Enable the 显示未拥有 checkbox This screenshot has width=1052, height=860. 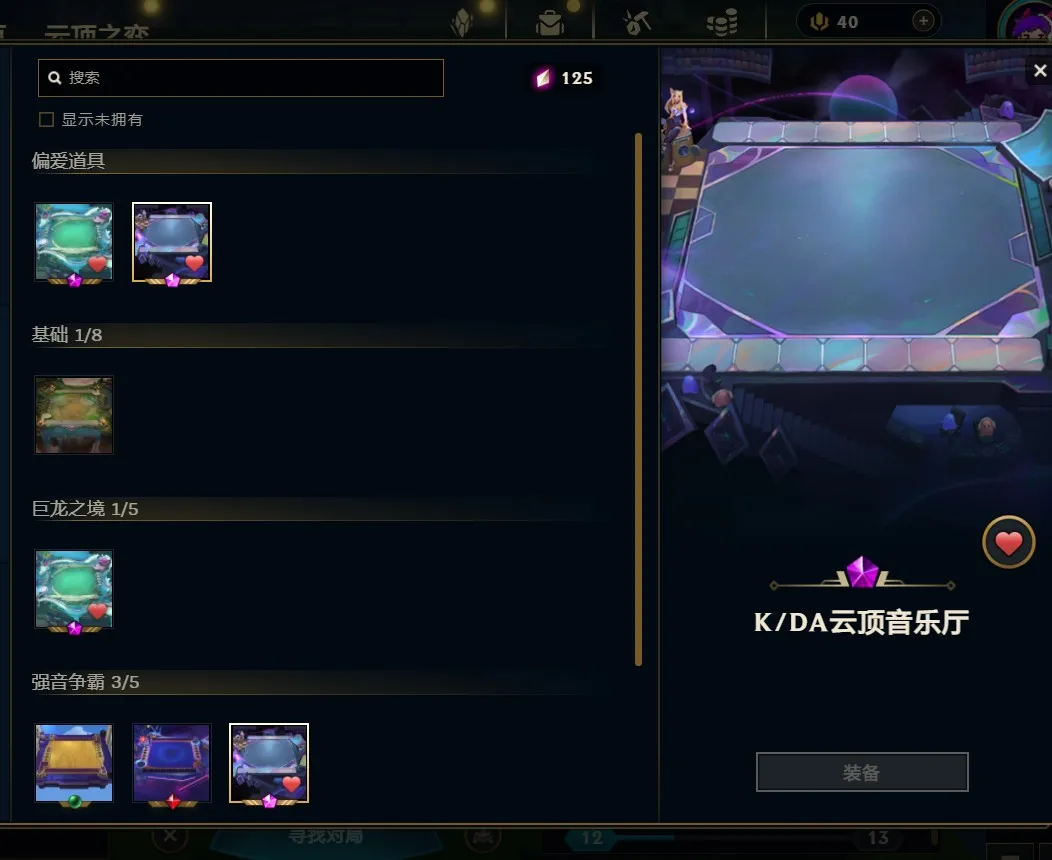46,119
